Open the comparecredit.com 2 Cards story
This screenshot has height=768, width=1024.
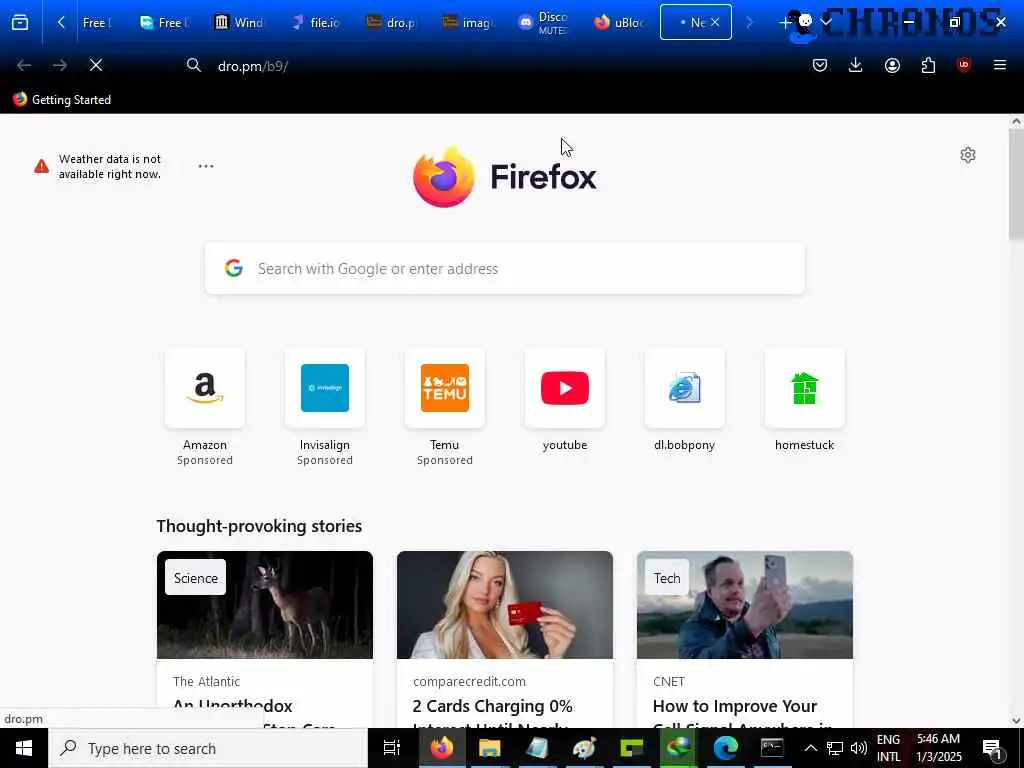point(505,639)
